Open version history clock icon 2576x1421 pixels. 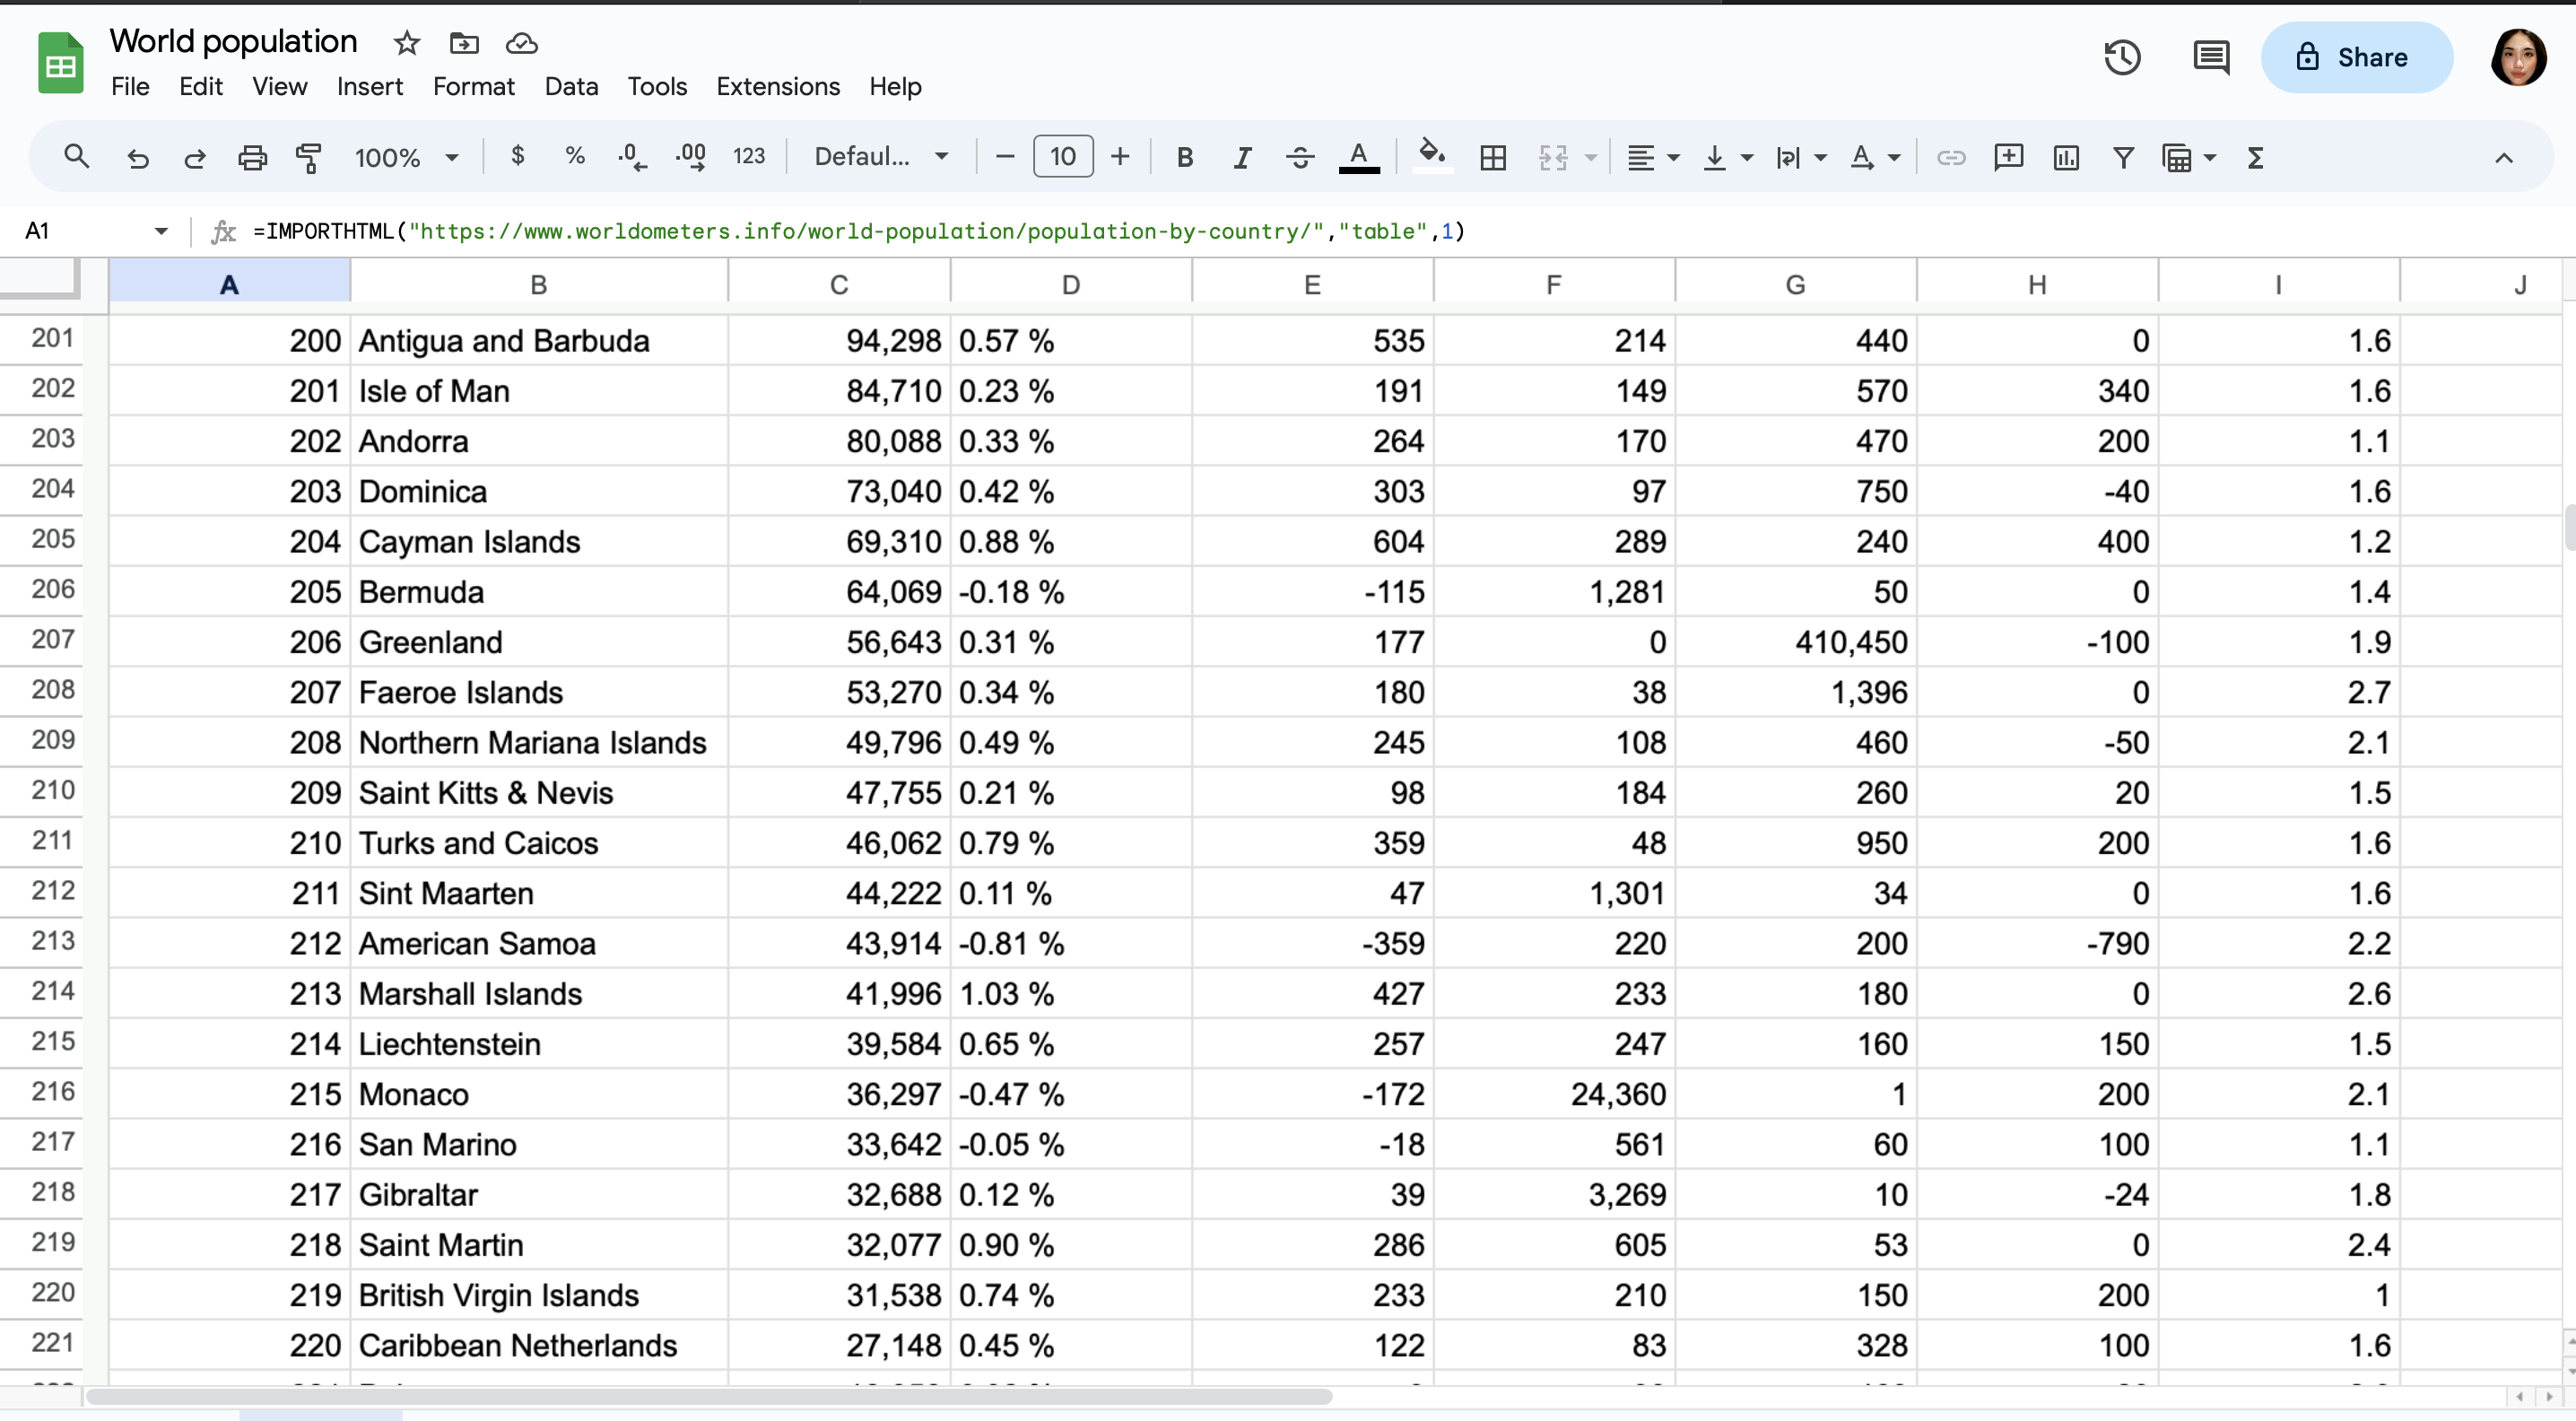click(x=2121, y=57)
